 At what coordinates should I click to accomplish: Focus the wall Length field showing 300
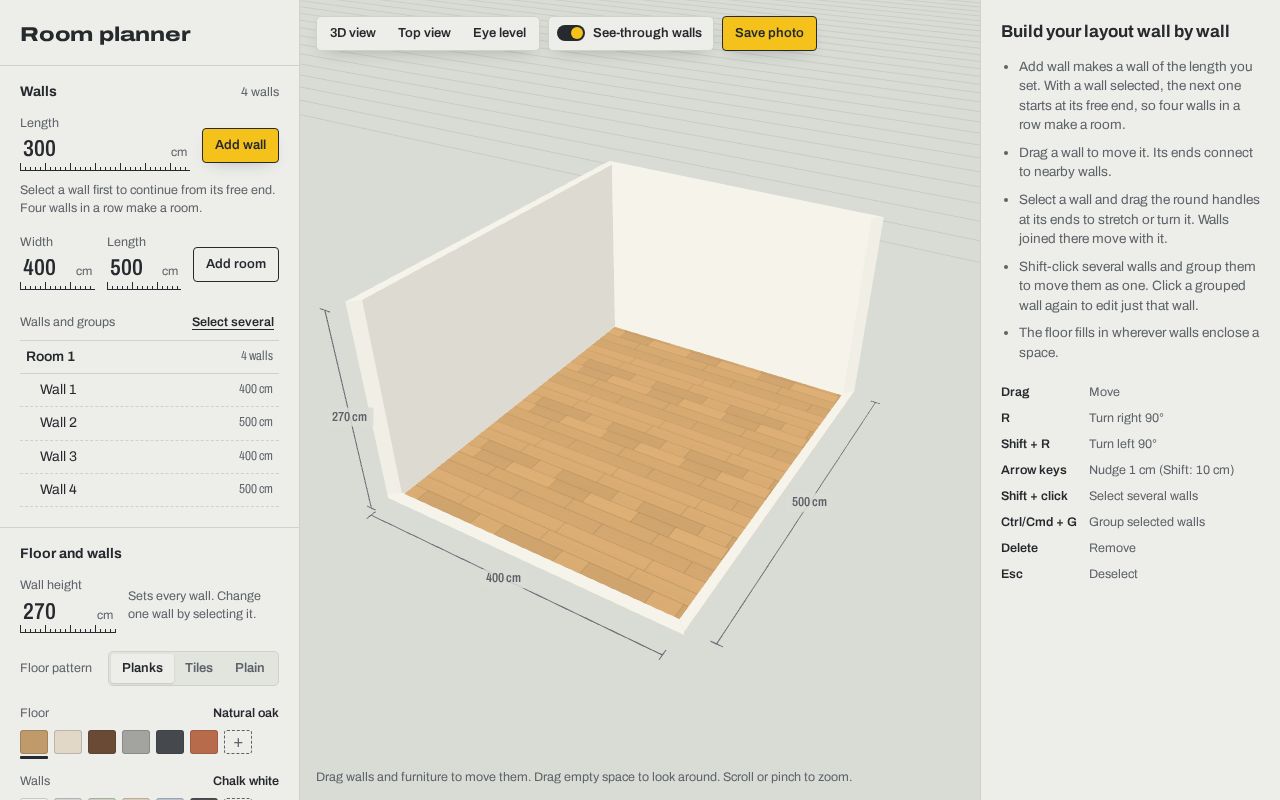[105, 150]
